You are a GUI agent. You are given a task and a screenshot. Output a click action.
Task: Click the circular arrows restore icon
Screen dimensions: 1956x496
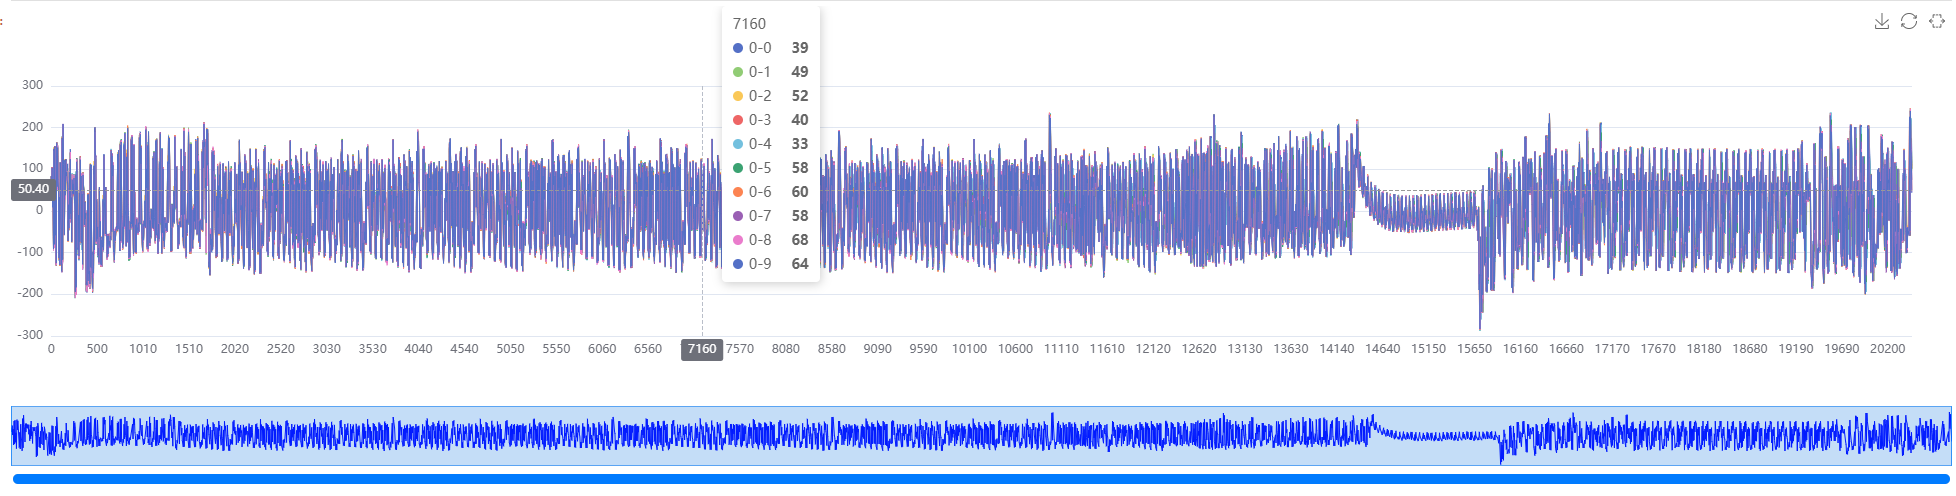[x=1909, y=22]
